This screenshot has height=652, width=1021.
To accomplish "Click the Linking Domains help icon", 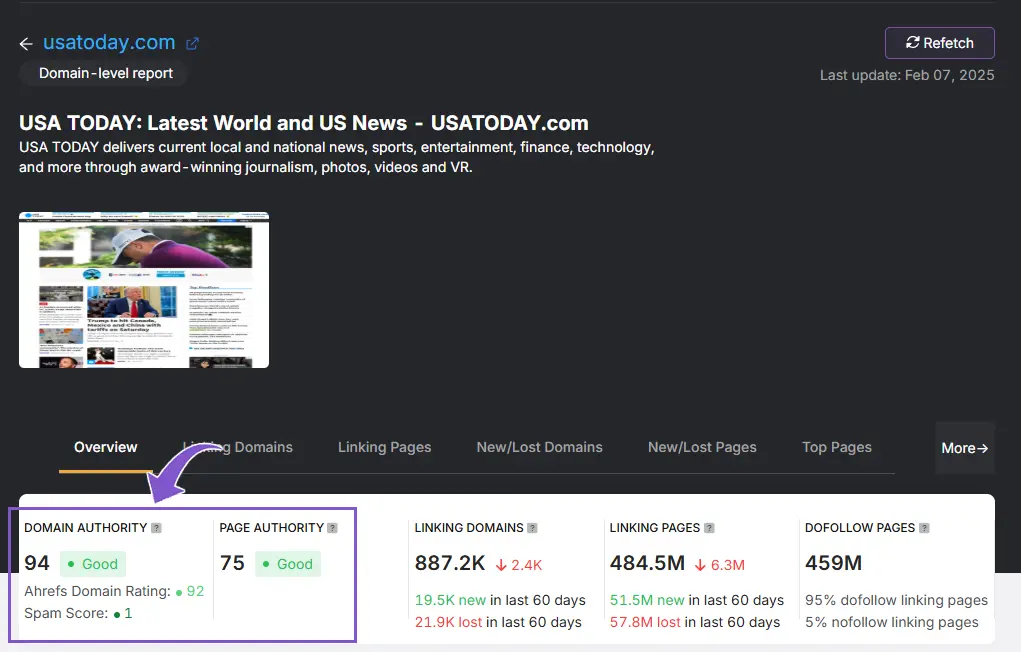I will click(x=532, y=528).
